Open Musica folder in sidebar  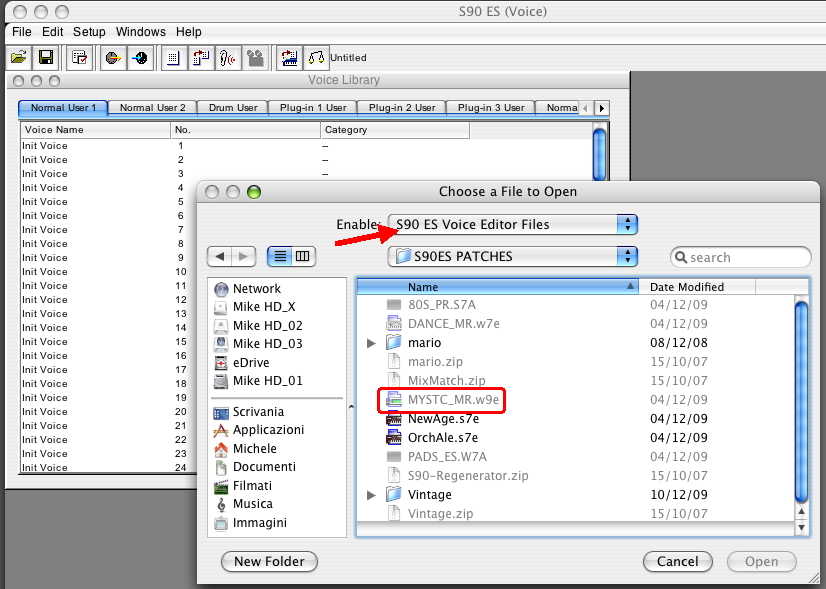[x=243, y=504]
